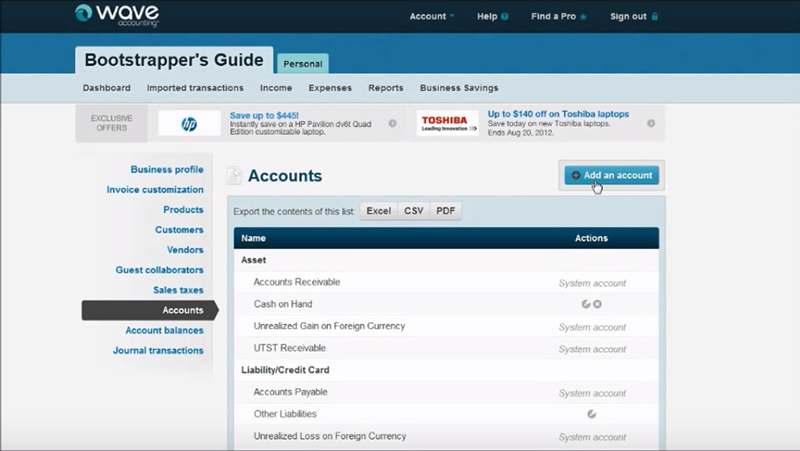Open Journal transactions in sidebar
This screenshot has width=800, height=451.
click(x=158, y=350)
